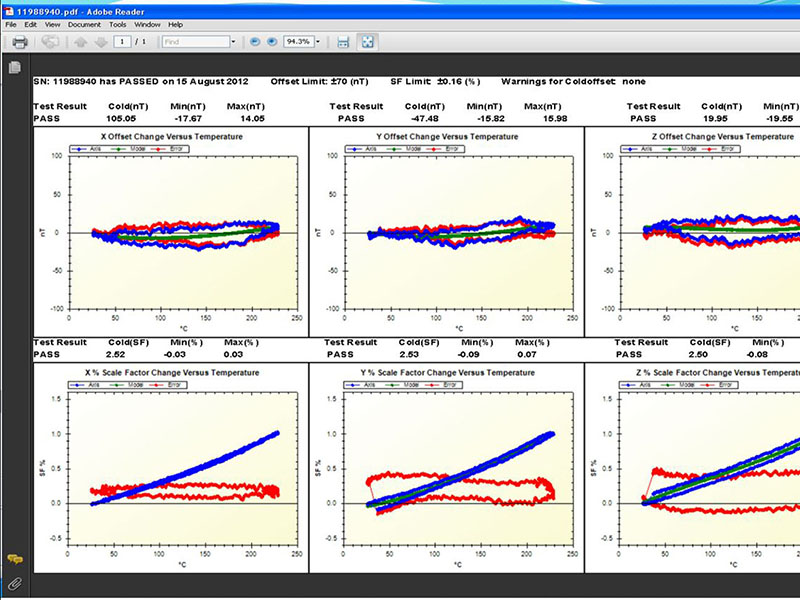Click the Y % Scale Factor Change title
This screenshot has height=600, width=800.
click(447, 373)
